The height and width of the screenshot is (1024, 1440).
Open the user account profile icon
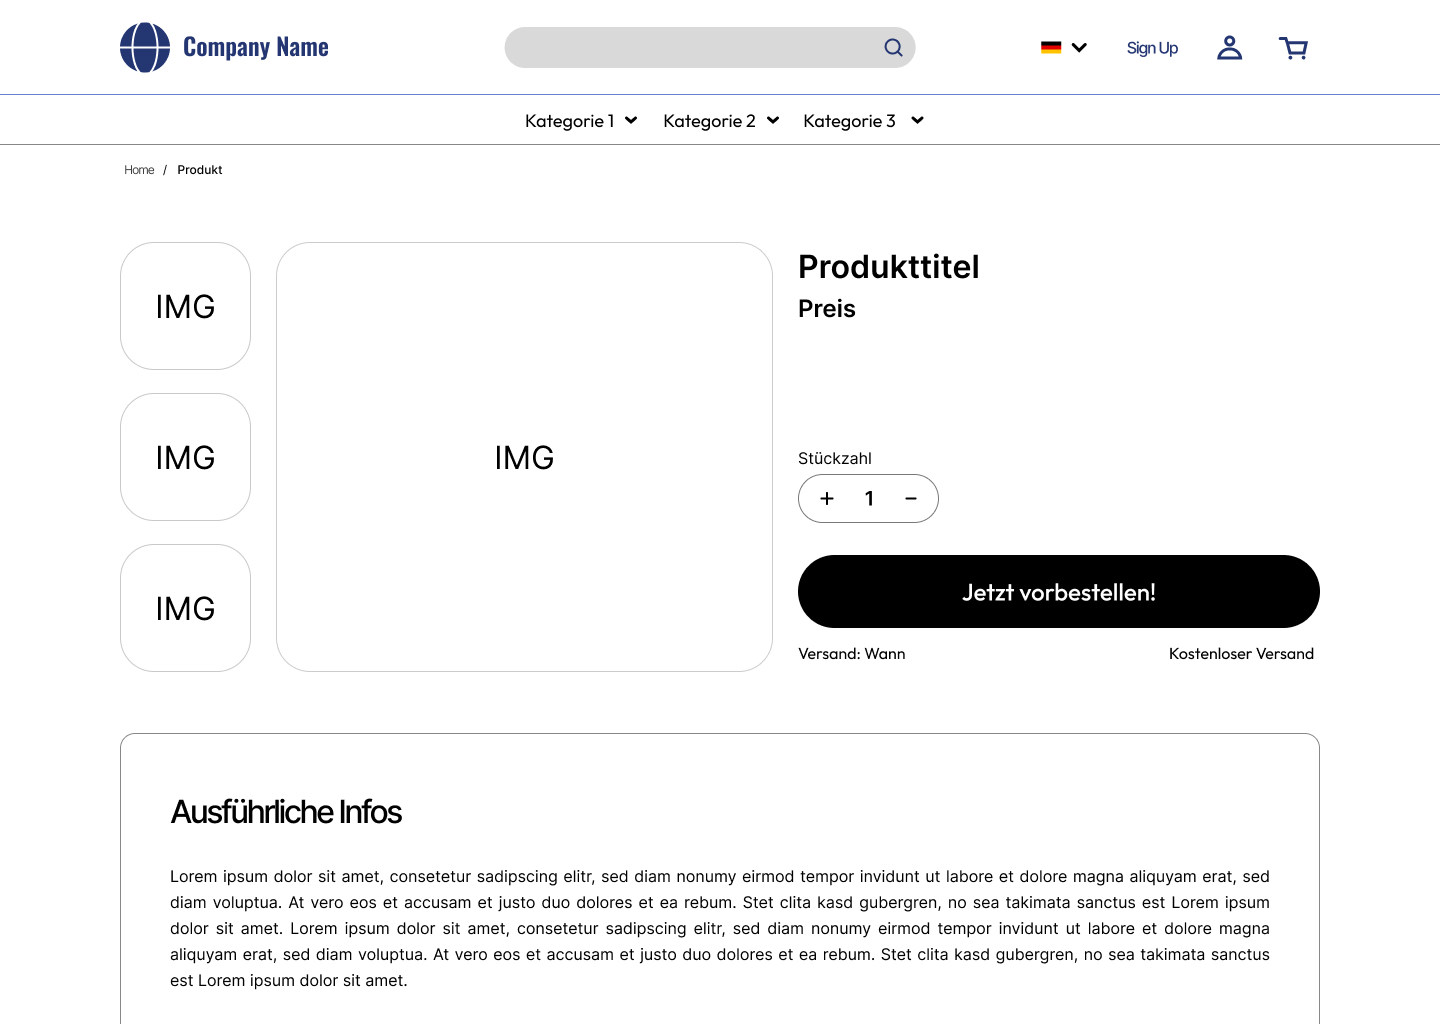click(1229, 48)
